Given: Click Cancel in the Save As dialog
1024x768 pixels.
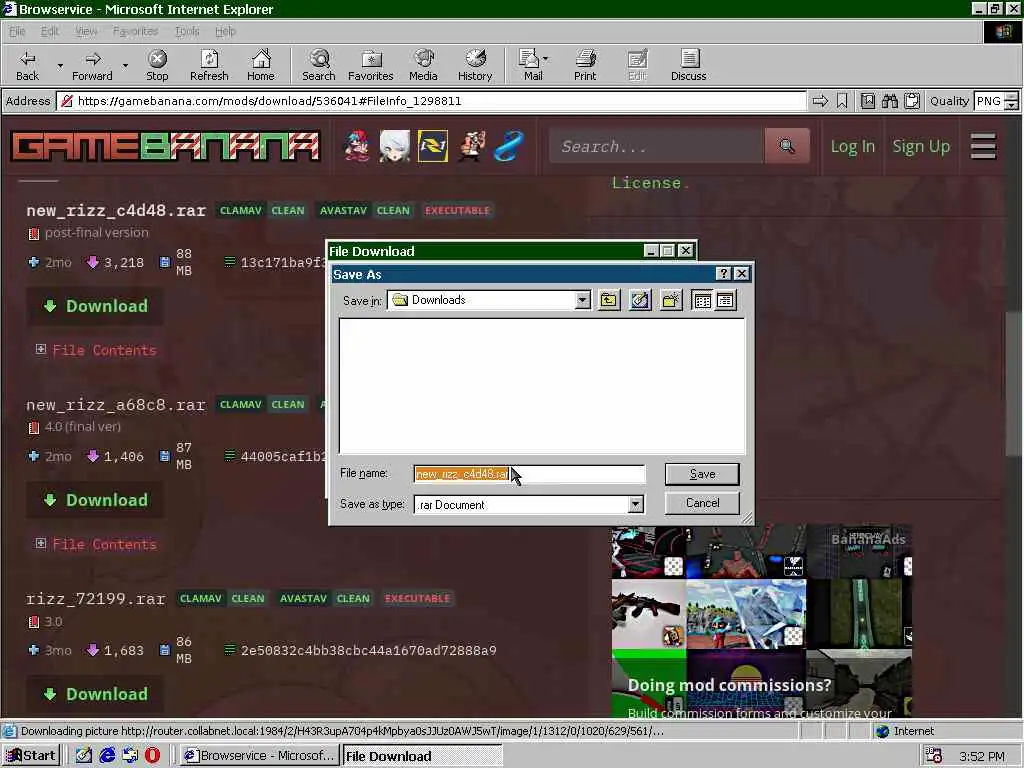Looking at the screenshot, I should click(702, 503).
